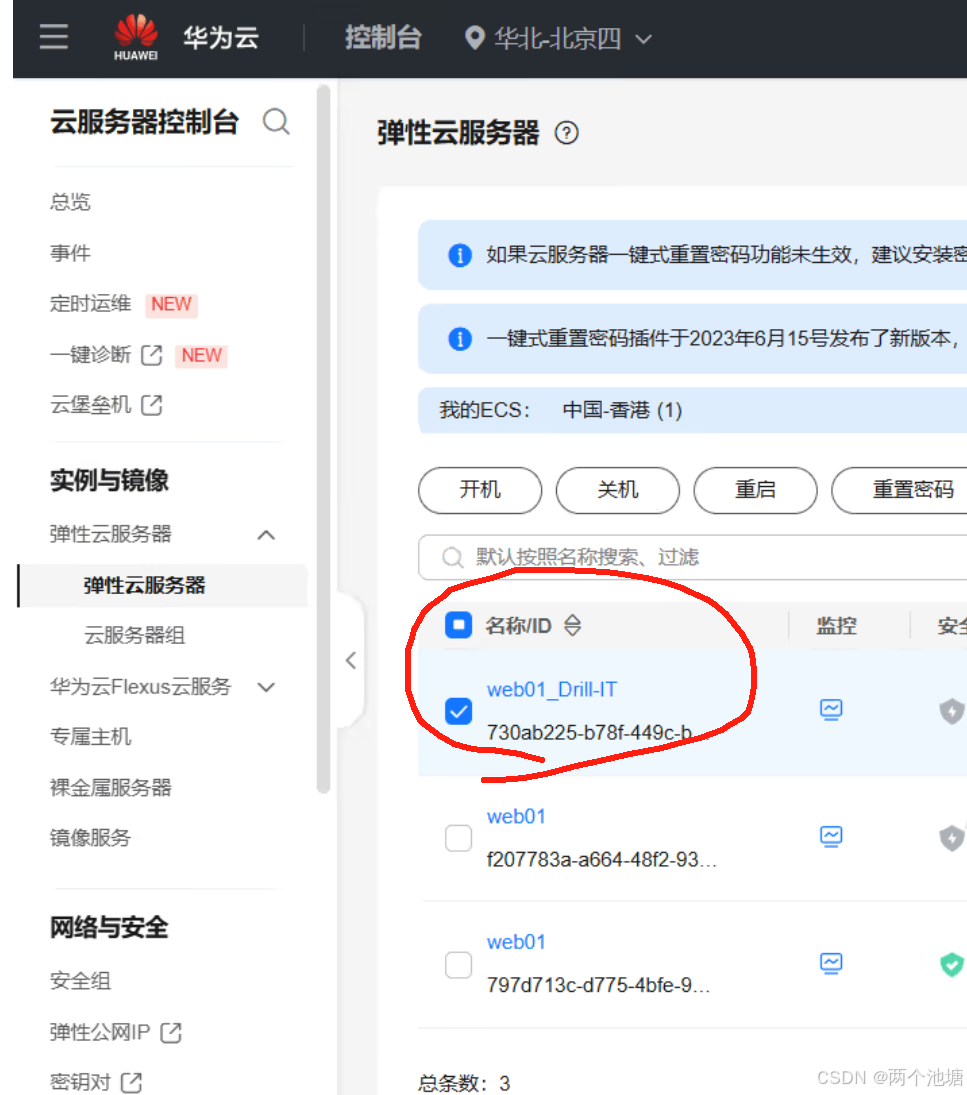The width and height of the screenshot is (967, 1095).
Task: Open 专属主机 in sidebar
Action: point(91,737)
